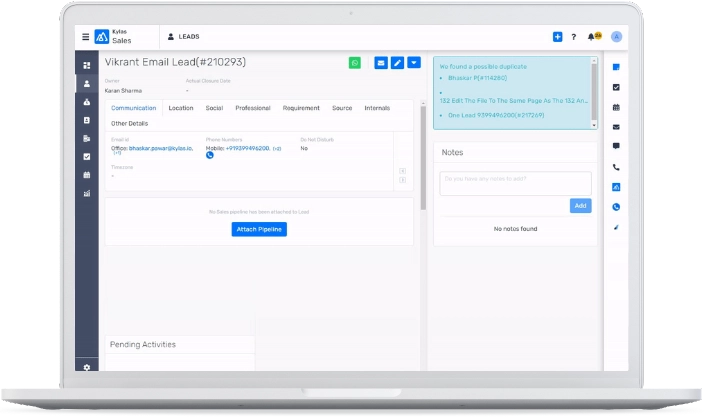Open the Settings gear in left sidebar
The width and height of the screenshot is (704, 417).
(87, 367)
